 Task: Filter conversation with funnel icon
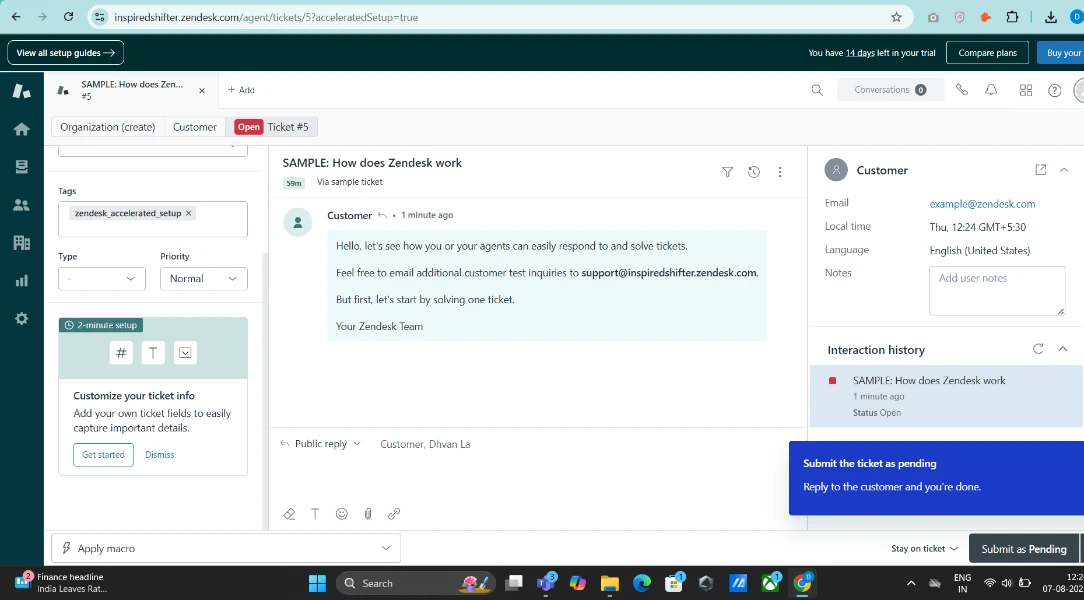pyautogui.click(x=727, y=172)
